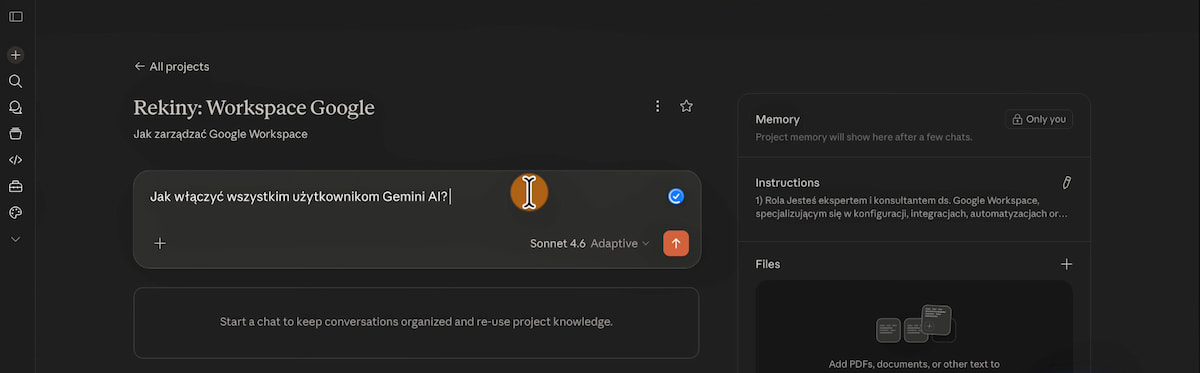Add attachment with plus in prompt box
Viewport: 1200px width, 373px height.
click(x=160, y=243)
